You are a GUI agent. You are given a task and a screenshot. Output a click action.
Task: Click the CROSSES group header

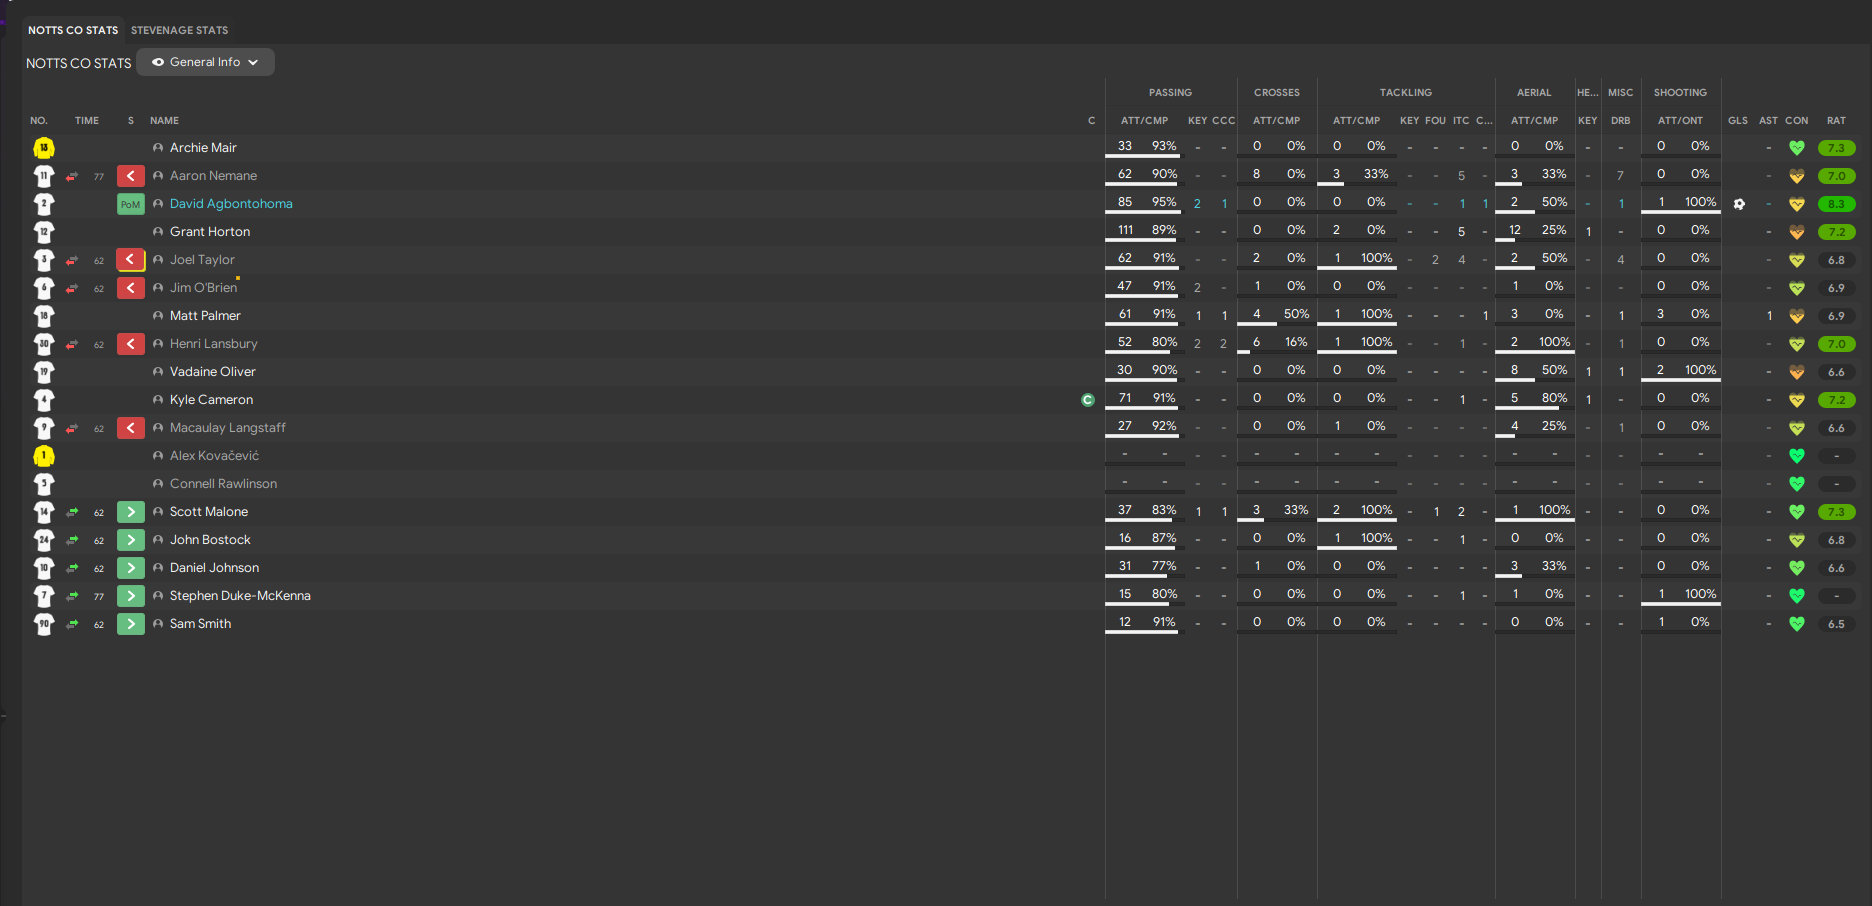click(x=1277, y=92)
